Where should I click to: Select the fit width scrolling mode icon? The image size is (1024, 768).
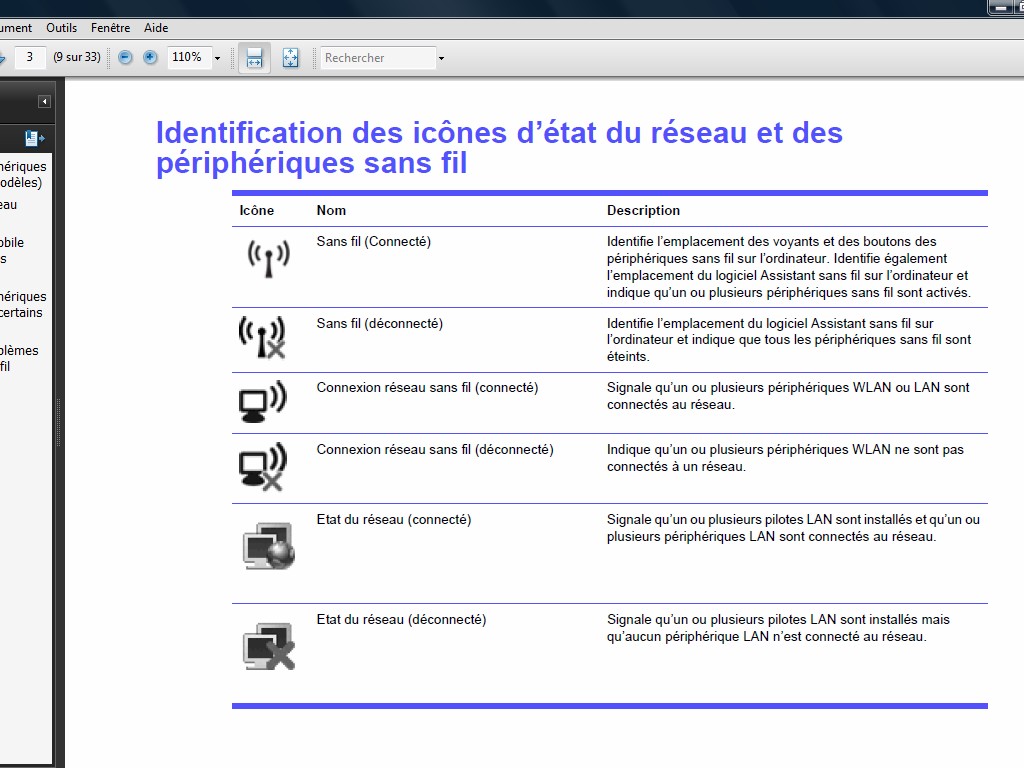pyautogui.click(x=254, y=58)
